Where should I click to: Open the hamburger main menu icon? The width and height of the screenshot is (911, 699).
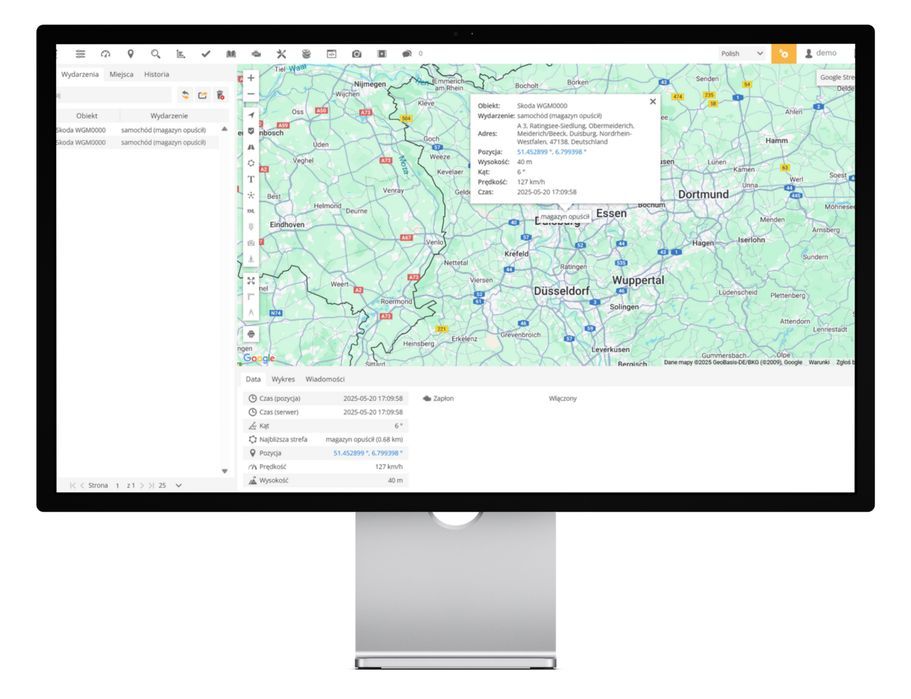click(x=81, y=54)
